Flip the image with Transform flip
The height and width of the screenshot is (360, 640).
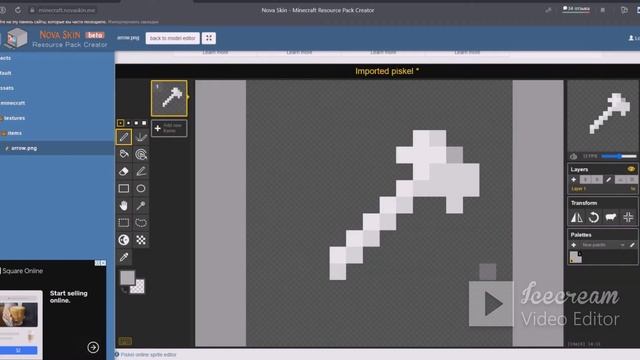pos(576,218)
